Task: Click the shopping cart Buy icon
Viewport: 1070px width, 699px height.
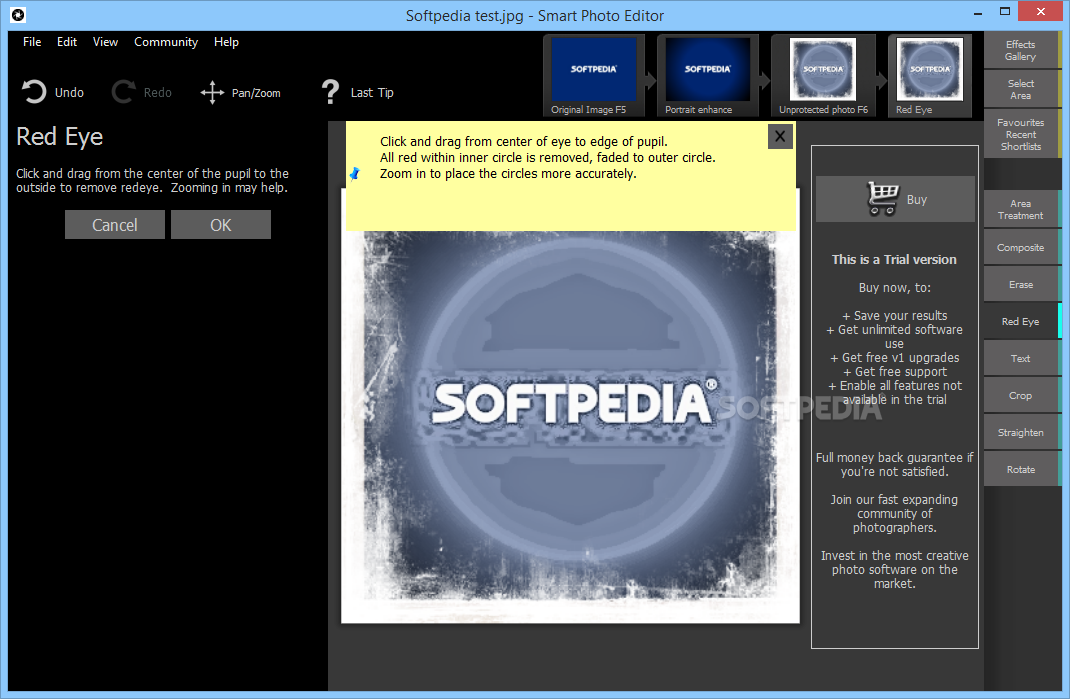Action: point(882,199)
